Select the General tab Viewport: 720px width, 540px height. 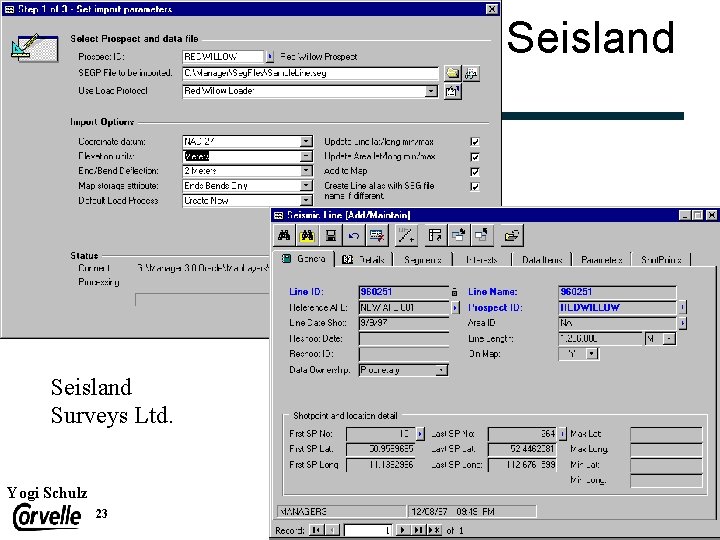[304, 259]
